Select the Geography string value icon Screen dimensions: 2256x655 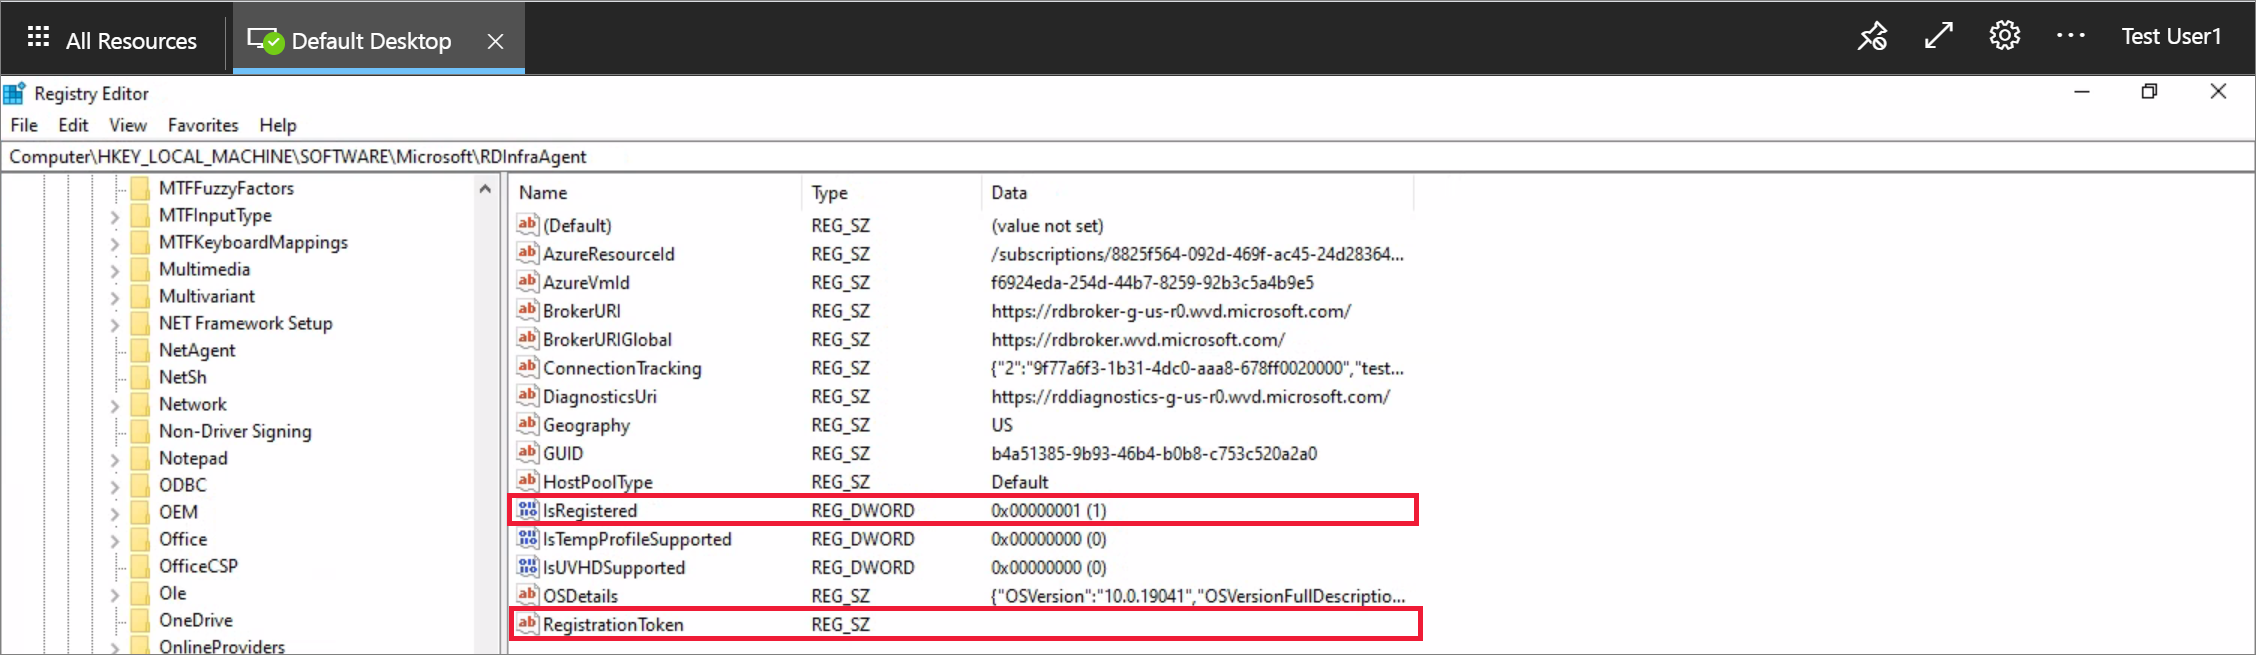[x=527, y=424]
